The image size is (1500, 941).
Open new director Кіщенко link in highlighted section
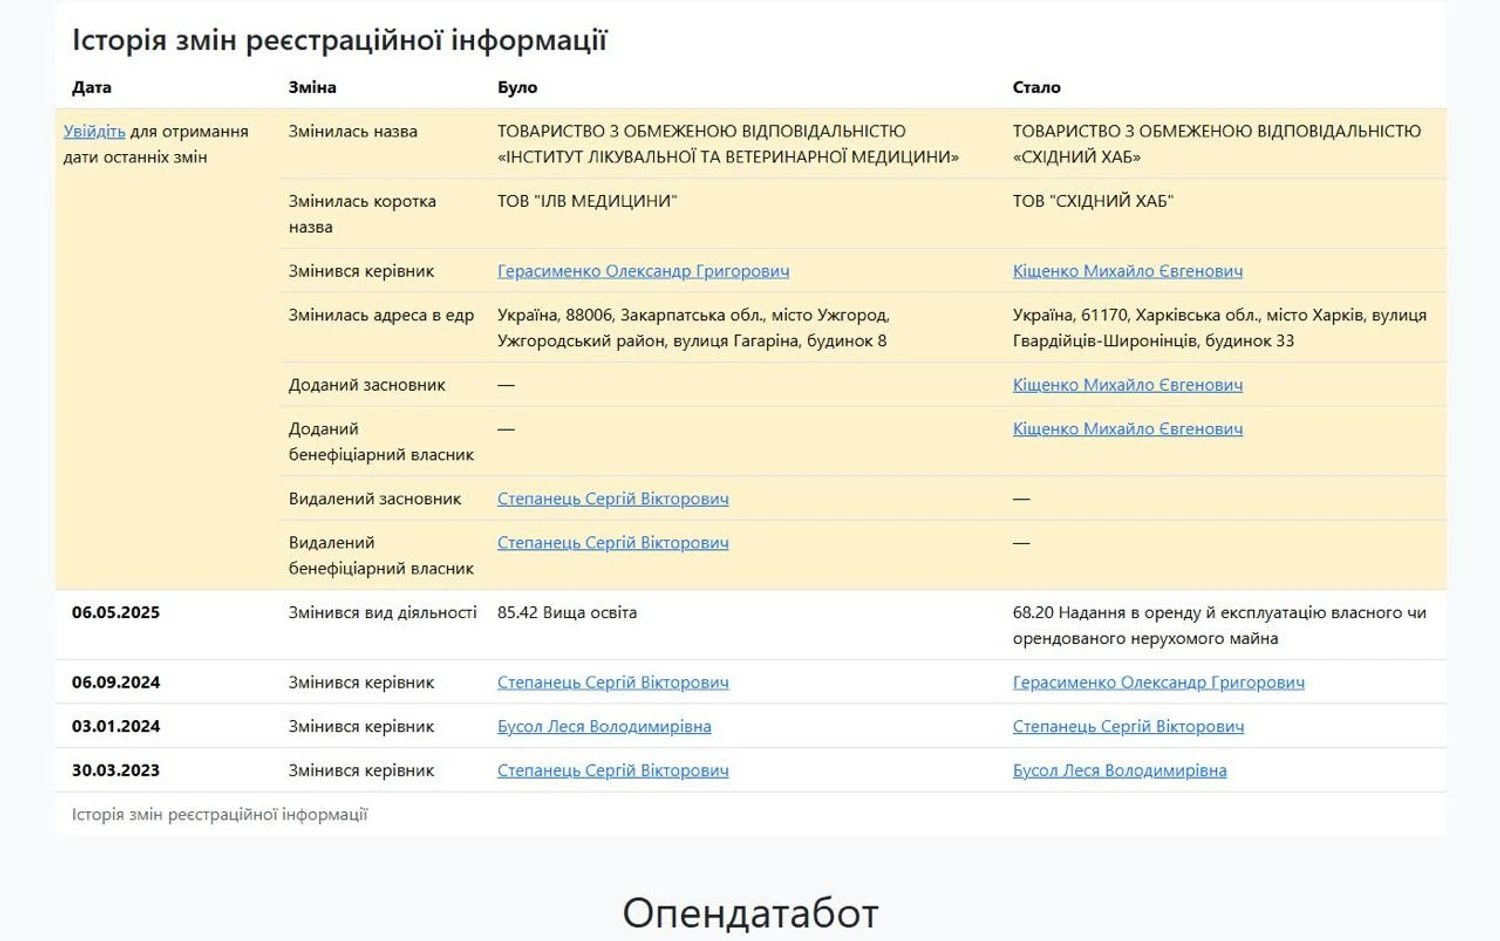(x=1127, y=271)
